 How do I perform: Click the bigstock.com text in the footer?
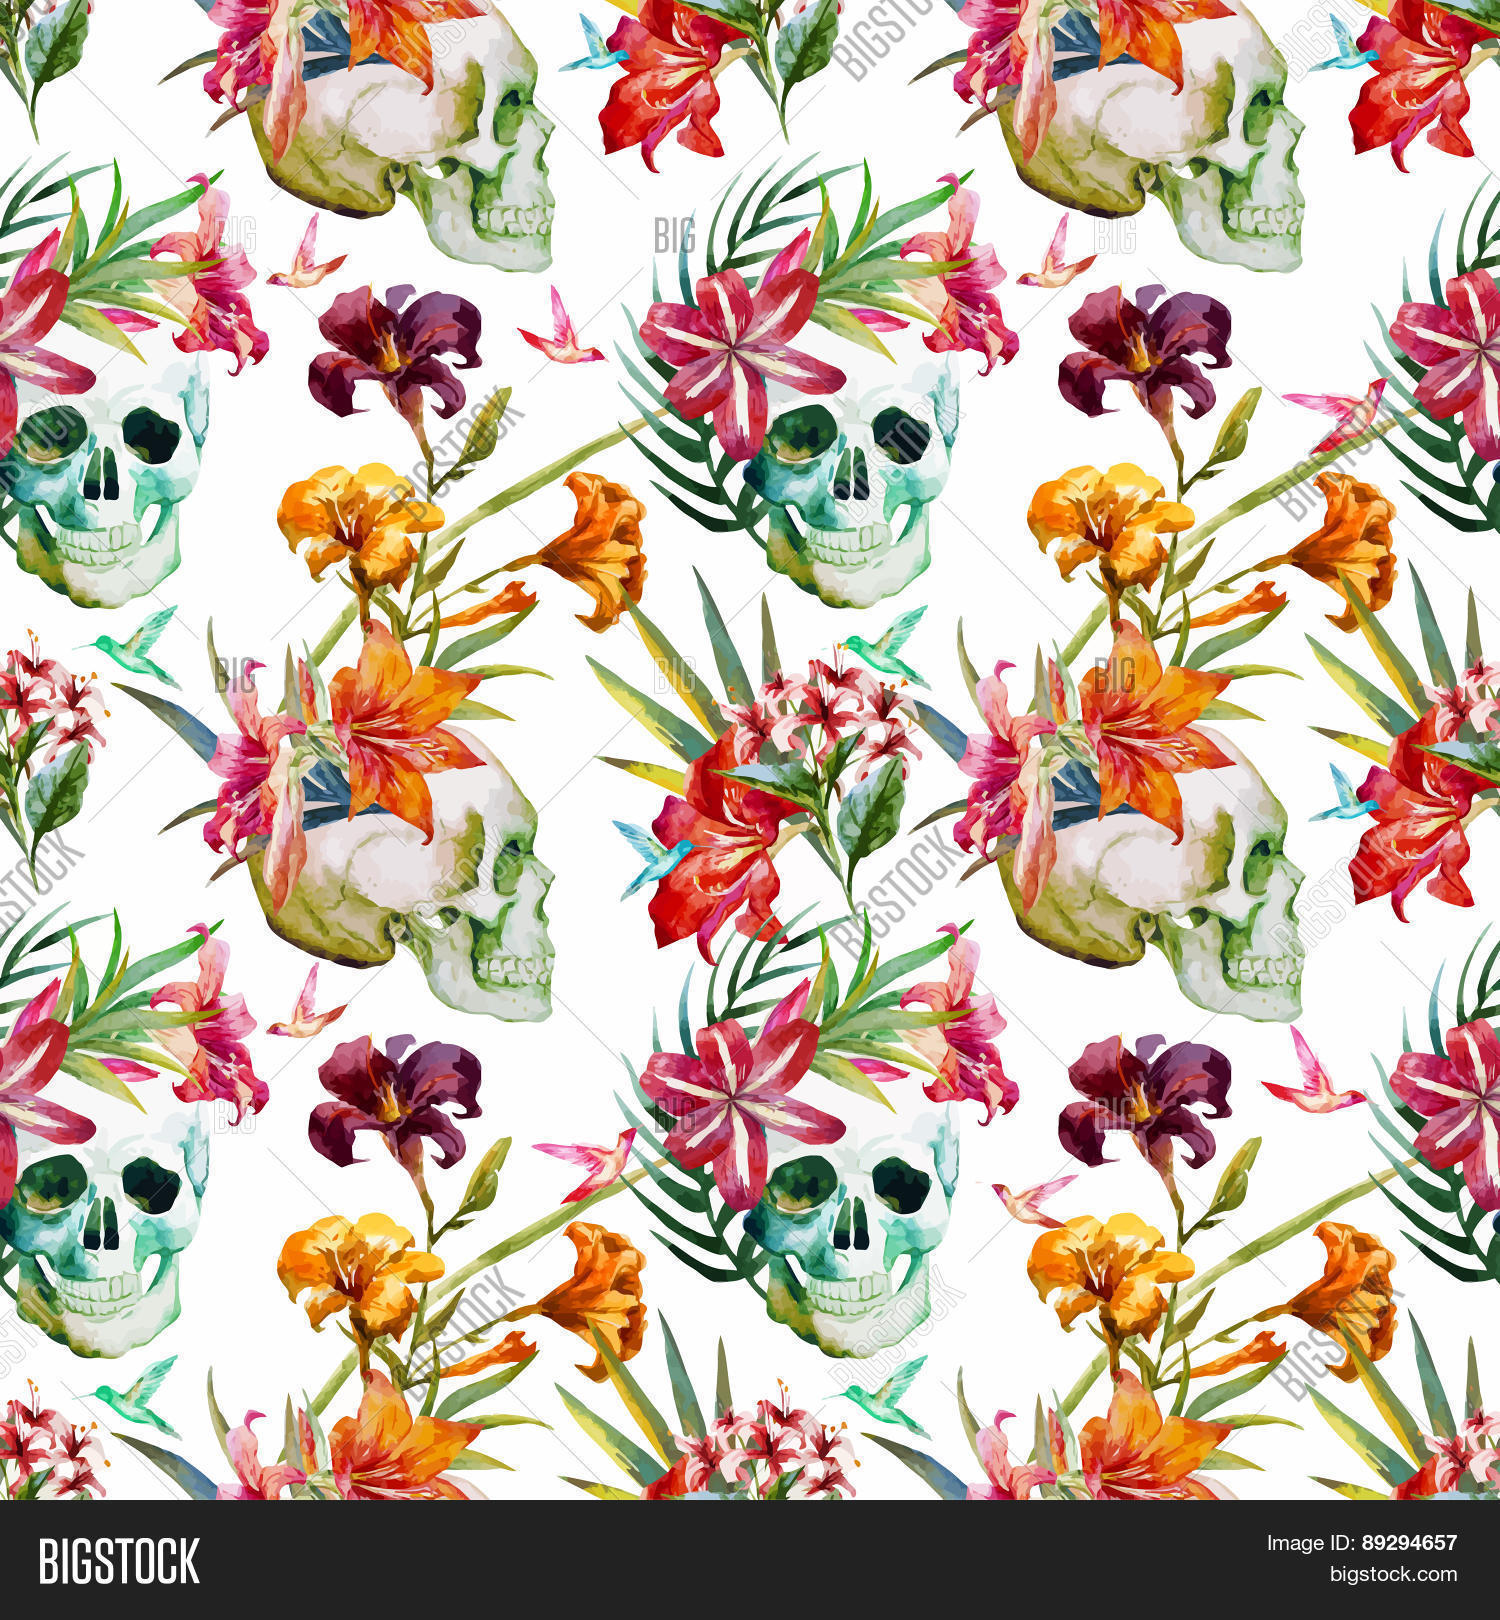click(x=1393, y=1575)
